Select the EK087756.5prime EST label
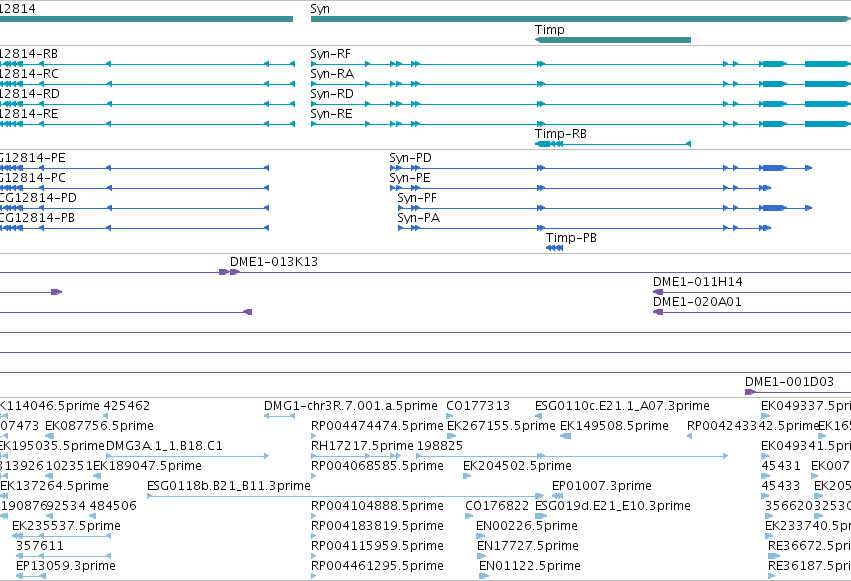 [x=99, y=426]
